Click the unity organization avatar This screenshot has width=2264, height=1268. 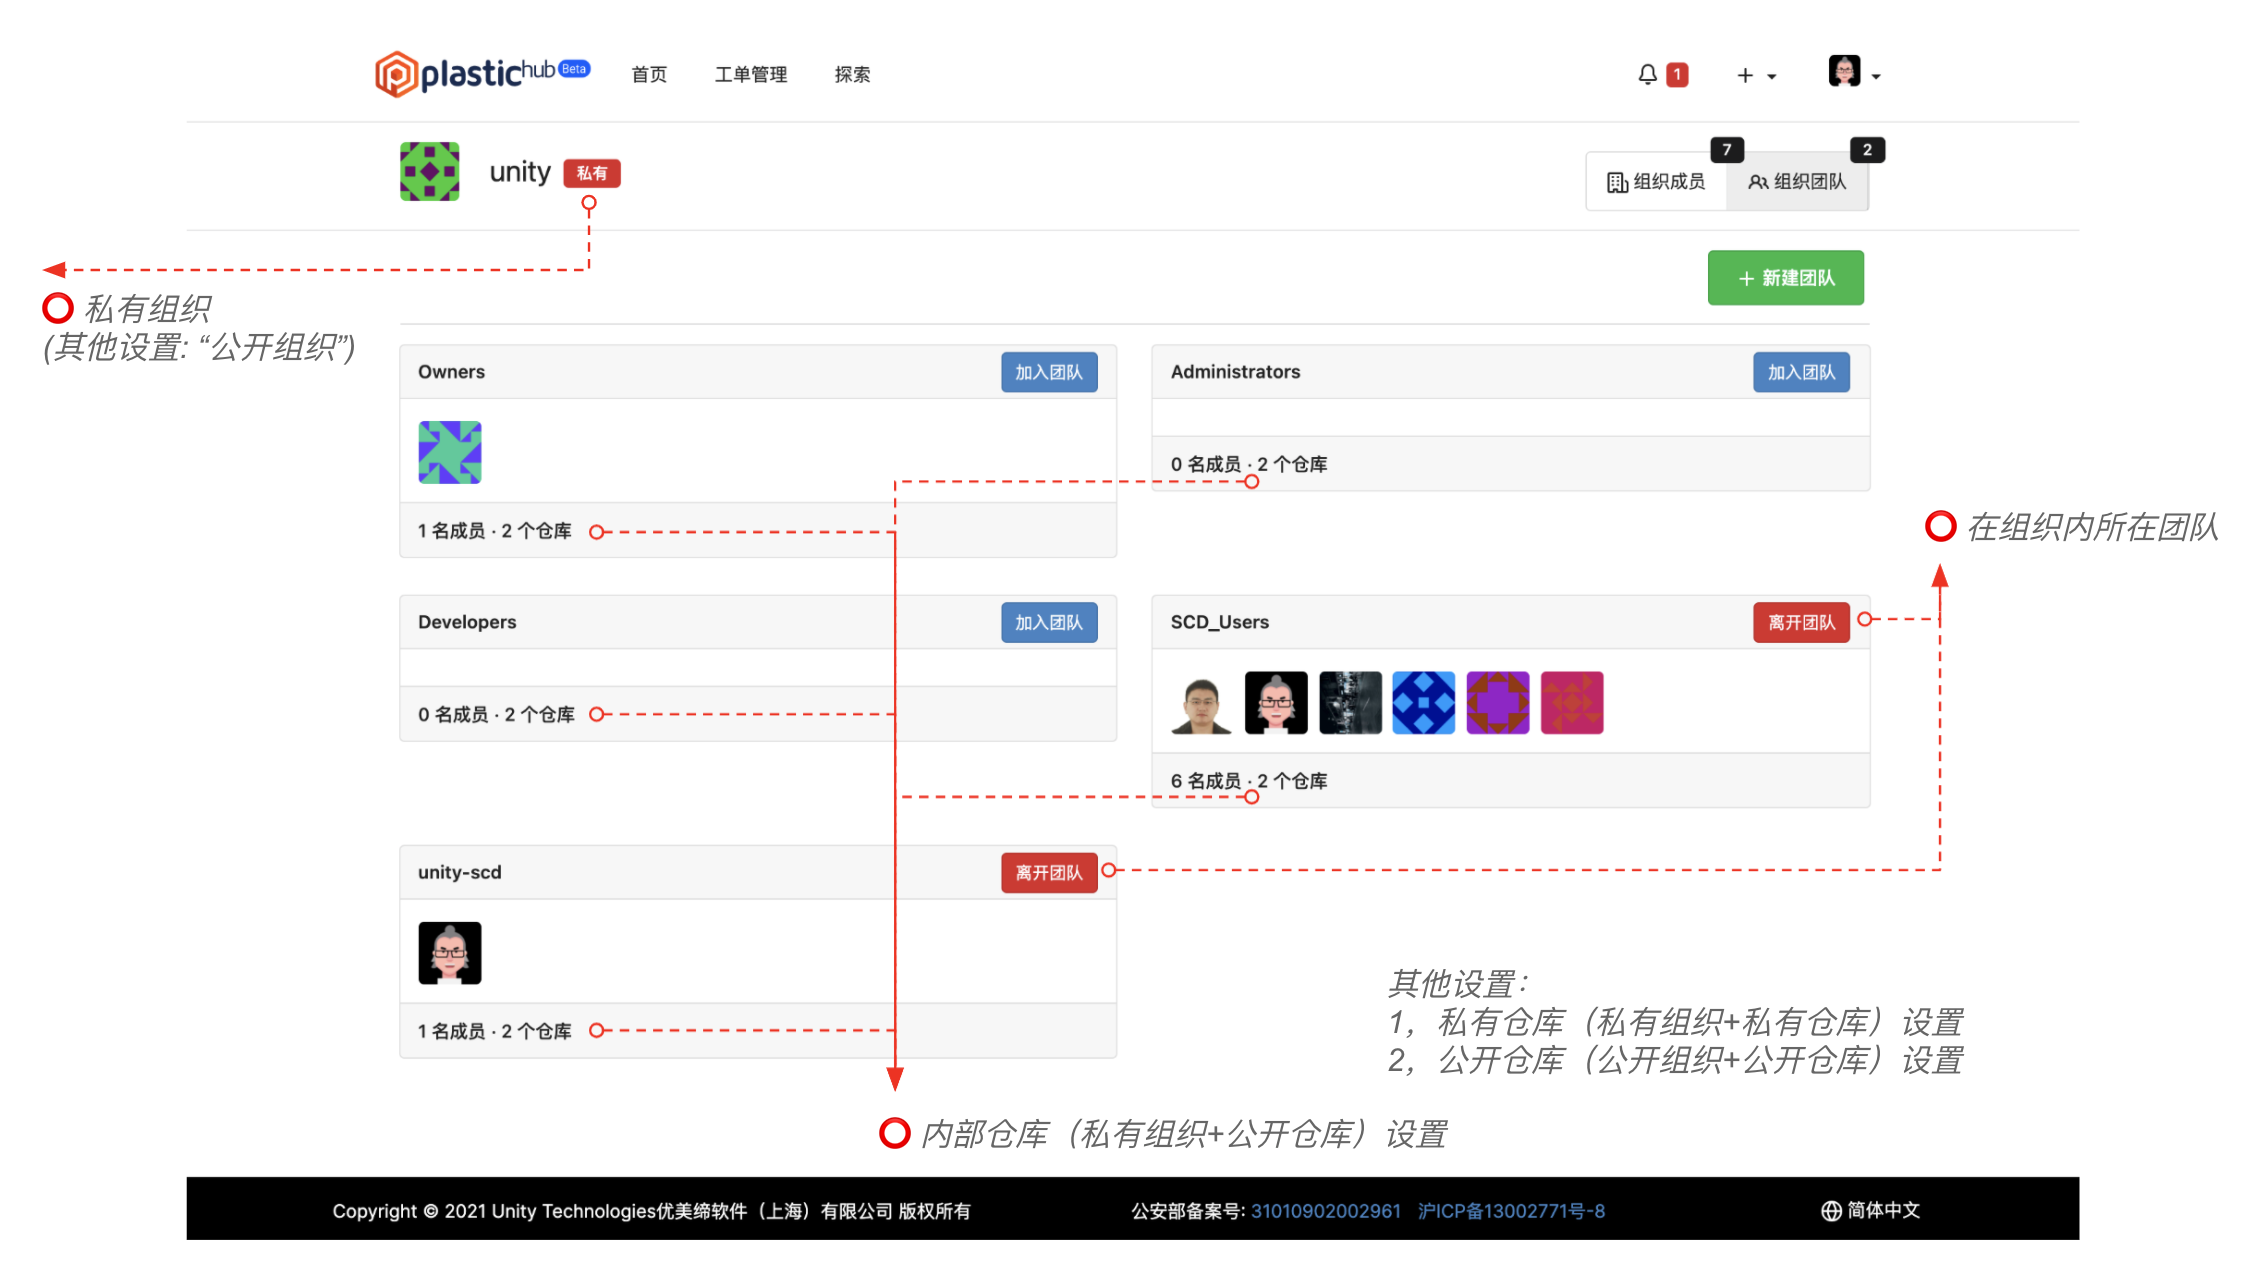point(430,172)
